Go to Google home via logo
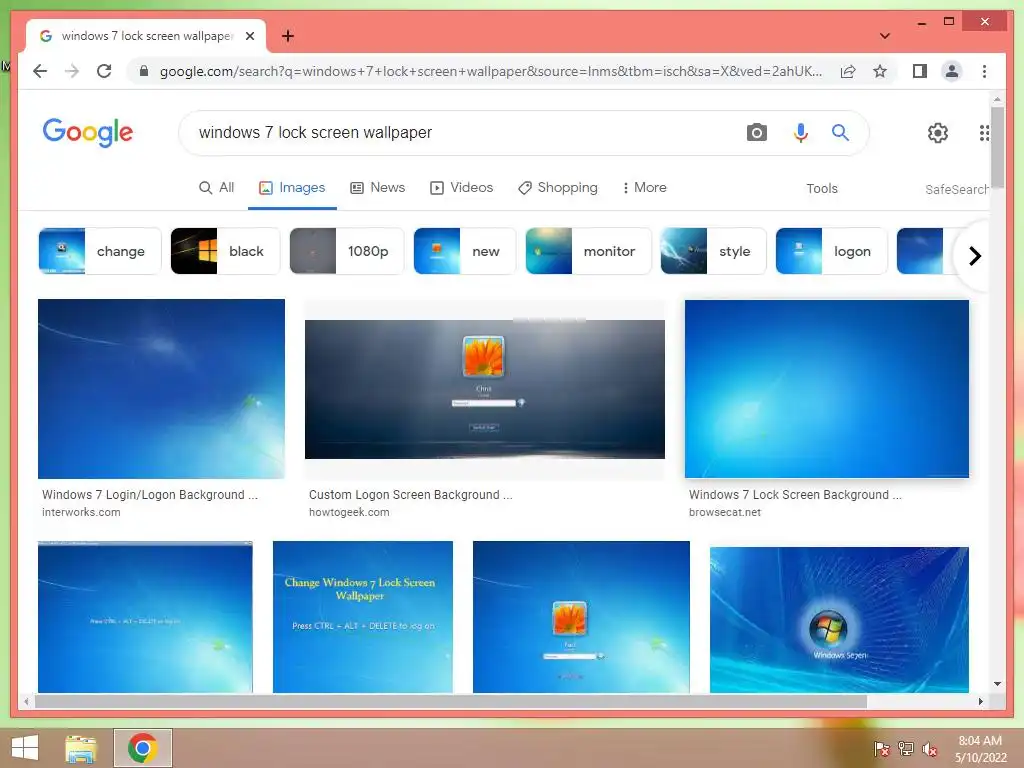1024x768 pixels. click(88, 132)
